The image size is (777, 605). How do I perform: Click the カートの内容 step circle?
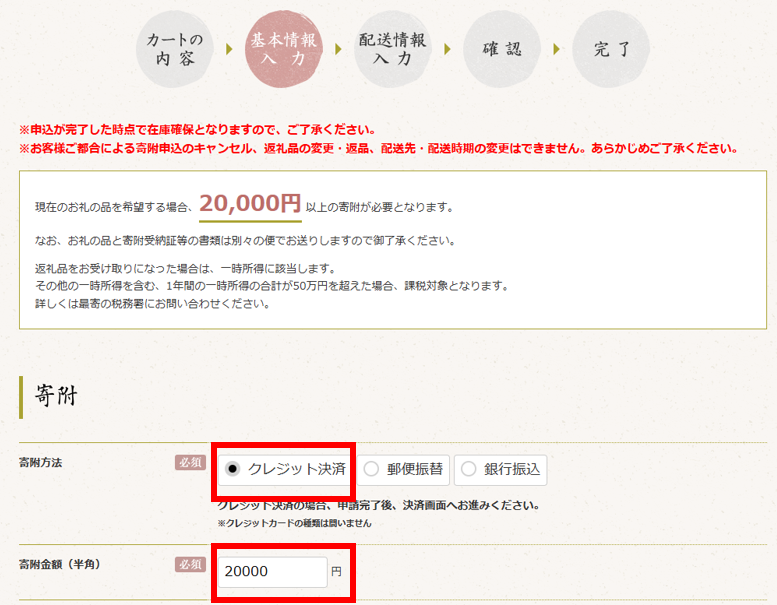175,49
